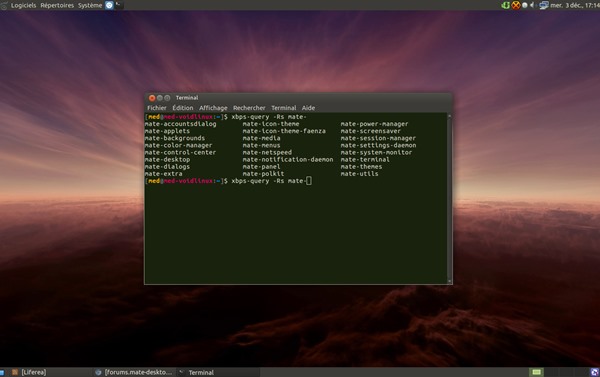Click the Terminal title bar text
Screen dimensions: 600x377
(x=187, y=98)
